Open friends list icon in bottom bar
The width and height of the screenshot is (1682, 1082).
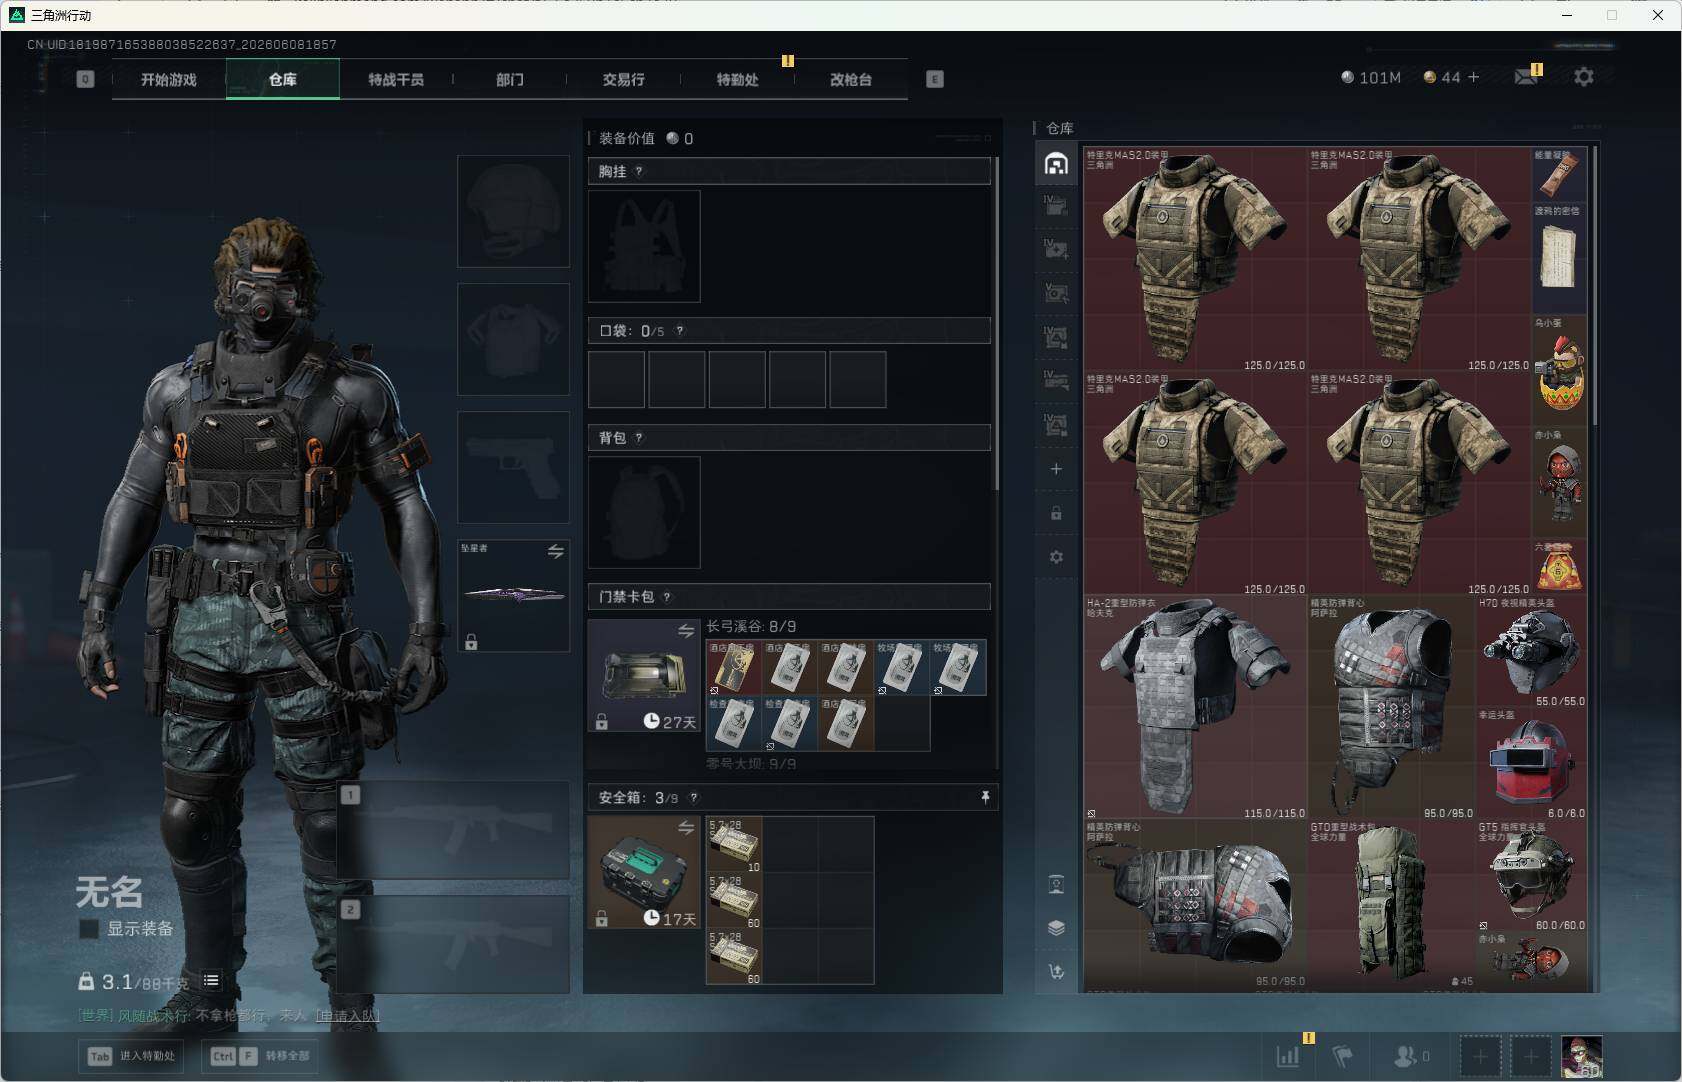[x=1406, y=1055]
